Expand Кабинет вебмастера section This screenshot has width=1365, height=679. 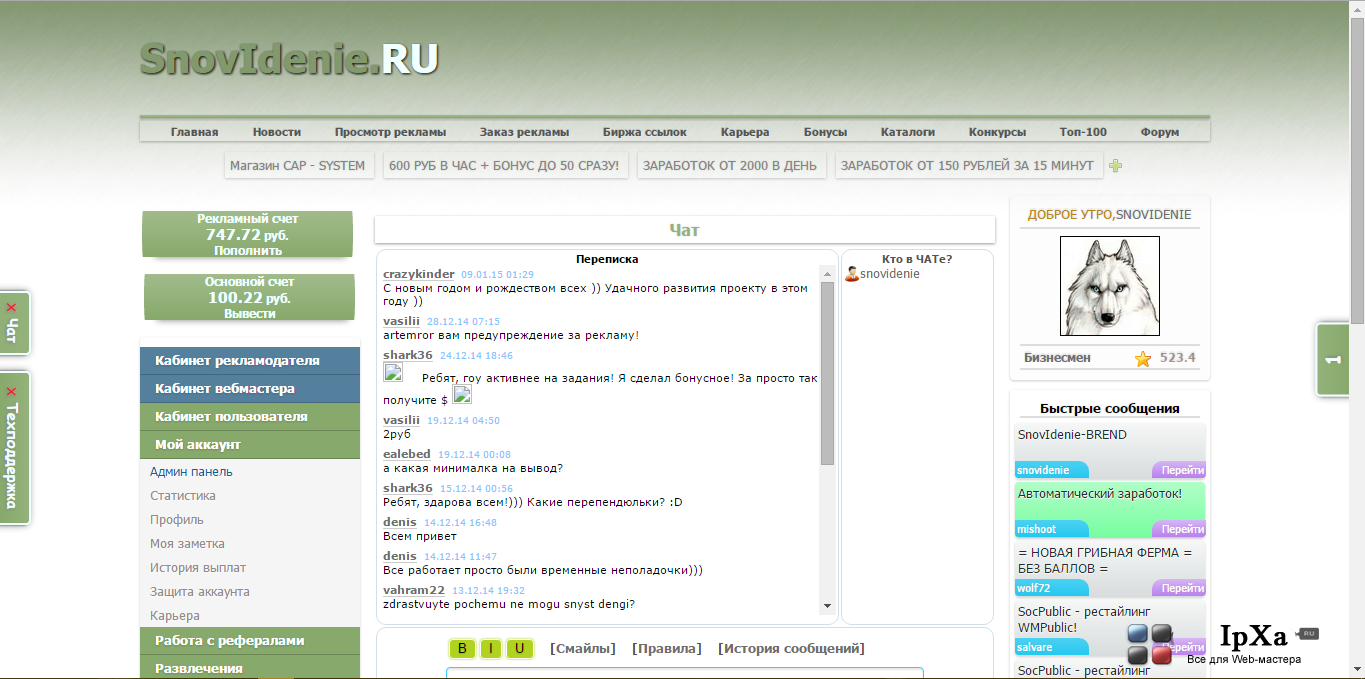pyautogui.click(x=250, y=389)
